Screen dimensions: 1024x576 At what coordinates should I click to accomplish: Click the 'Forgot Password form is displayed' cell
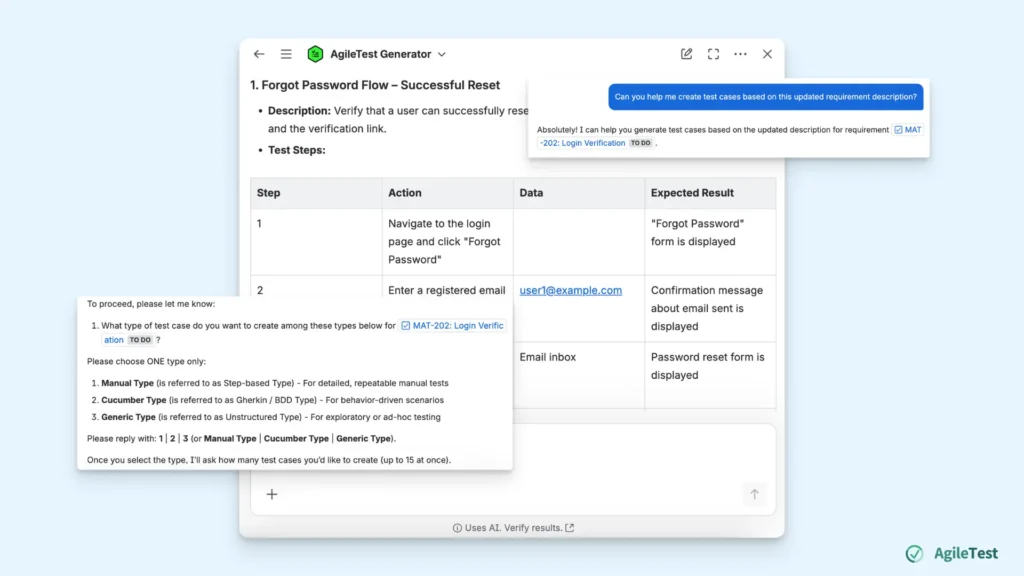point(710,242)
